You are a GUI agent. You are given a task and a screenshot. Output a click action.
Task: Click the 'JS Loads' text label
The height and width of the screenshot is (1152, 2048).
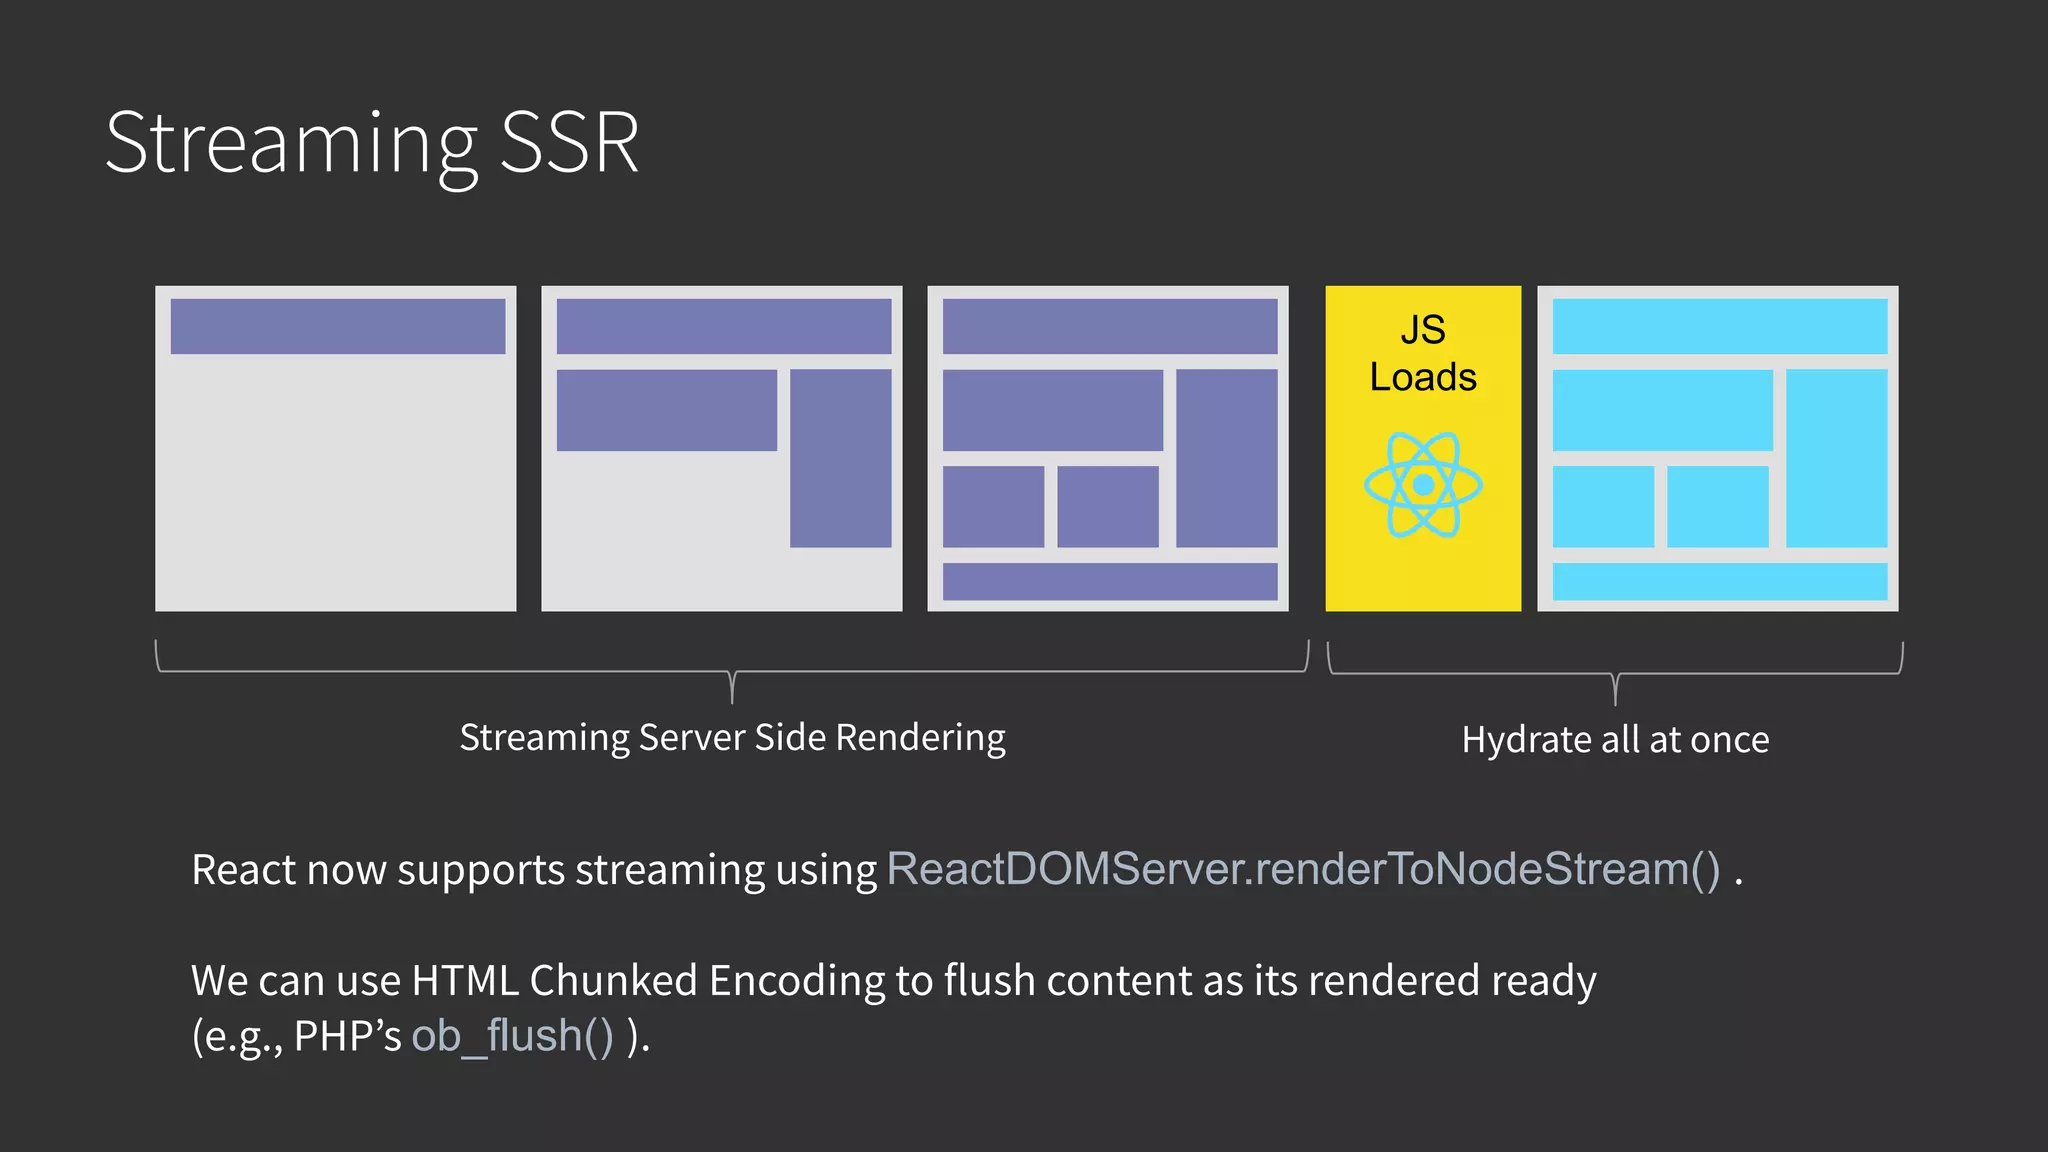[x=1422, y=353]
